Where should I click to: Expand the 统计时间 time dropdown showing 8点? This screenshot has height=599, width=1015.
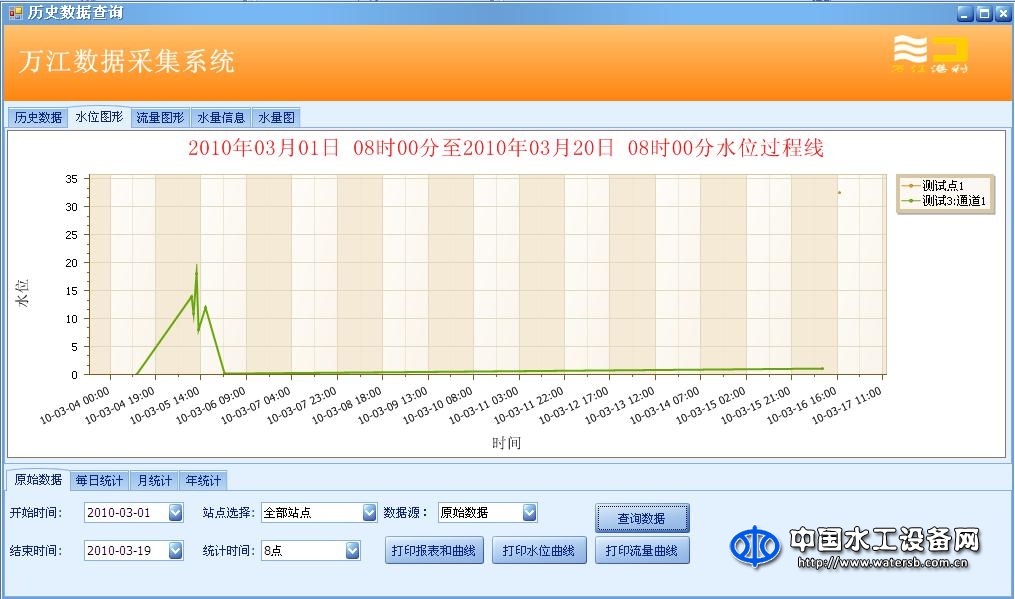[x=351, y=549]
